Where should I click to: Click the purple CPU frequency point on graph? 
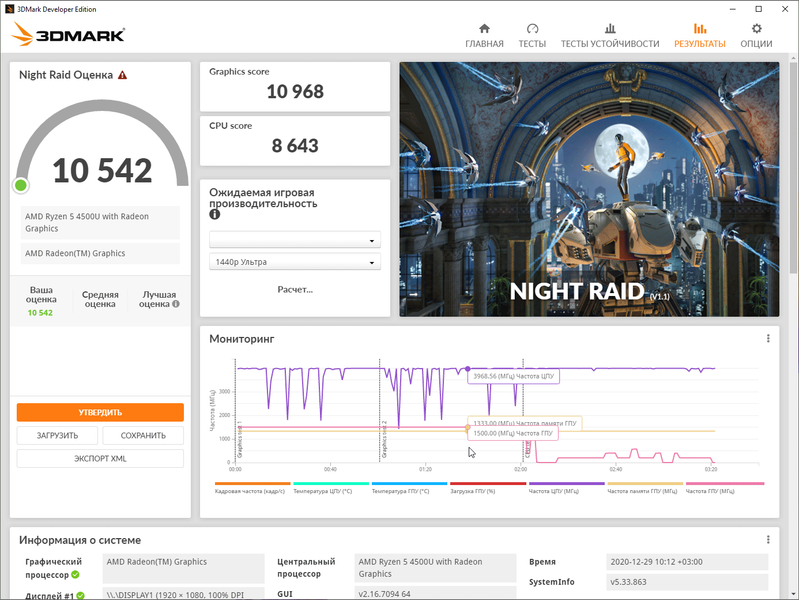click(x=468, y=369)
